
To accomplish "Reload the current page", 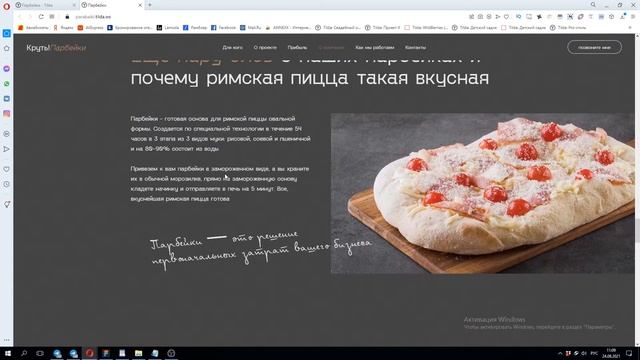I will (41, 17).
